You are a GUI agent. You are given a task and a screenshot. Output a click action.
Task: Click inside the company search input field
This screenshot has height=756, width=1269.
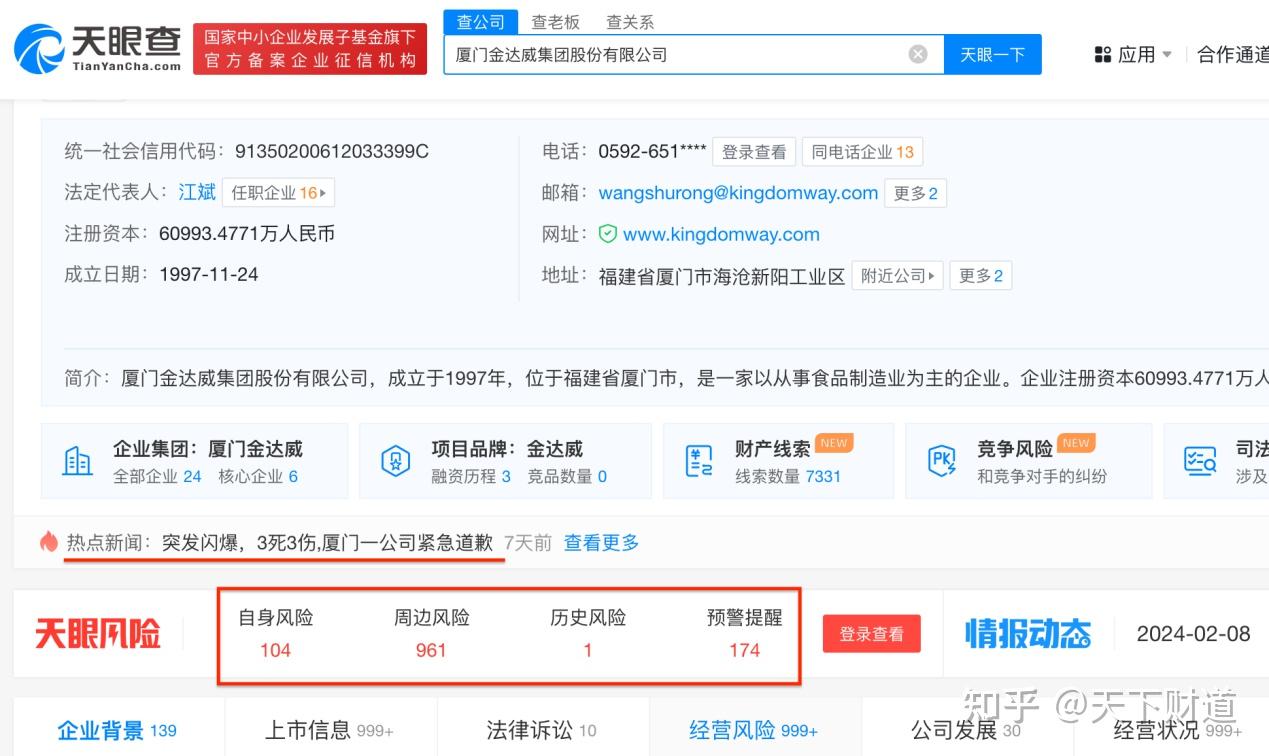click(x=690, y=54)
